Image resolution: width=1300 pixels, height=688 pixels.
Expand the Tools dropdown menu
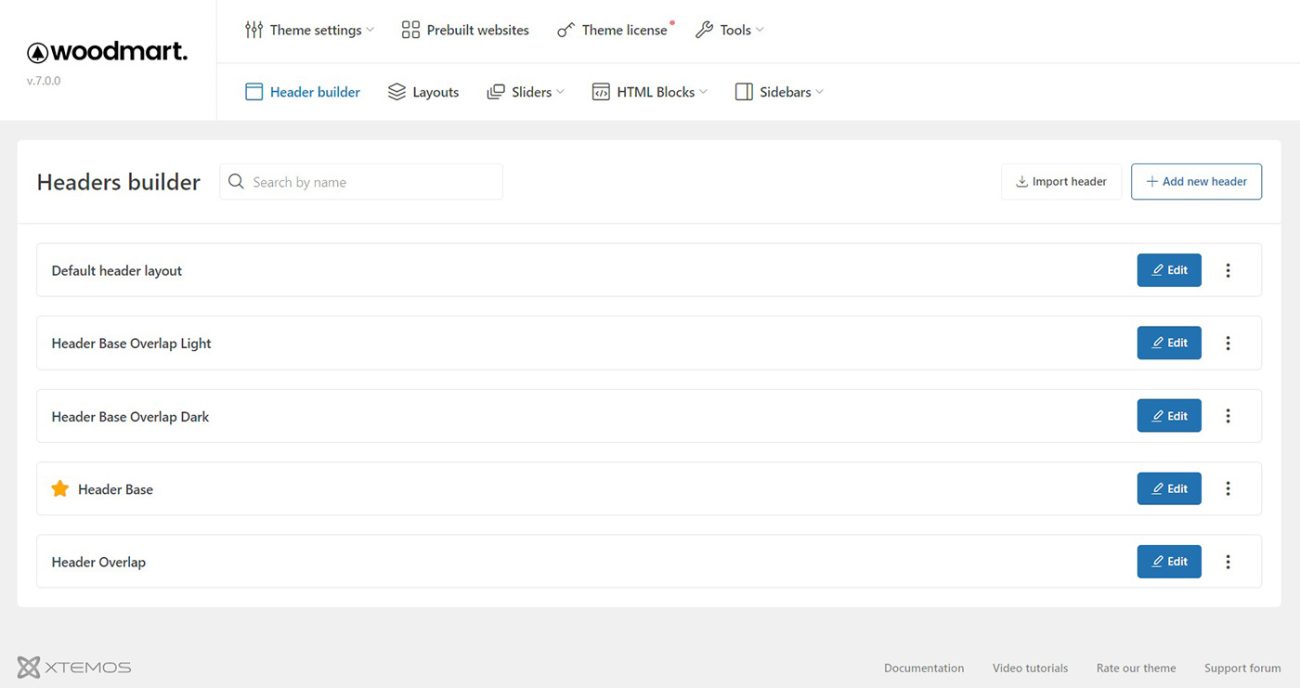click(729, 30)
